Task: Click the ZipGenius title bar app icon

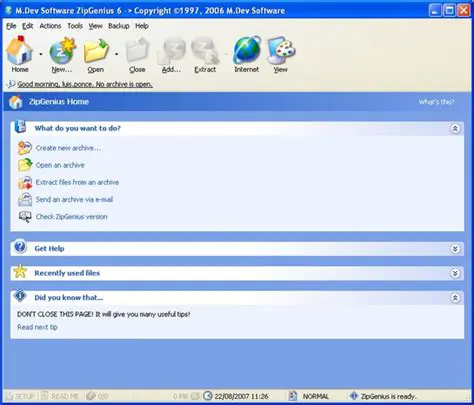Action: (9, 10)
